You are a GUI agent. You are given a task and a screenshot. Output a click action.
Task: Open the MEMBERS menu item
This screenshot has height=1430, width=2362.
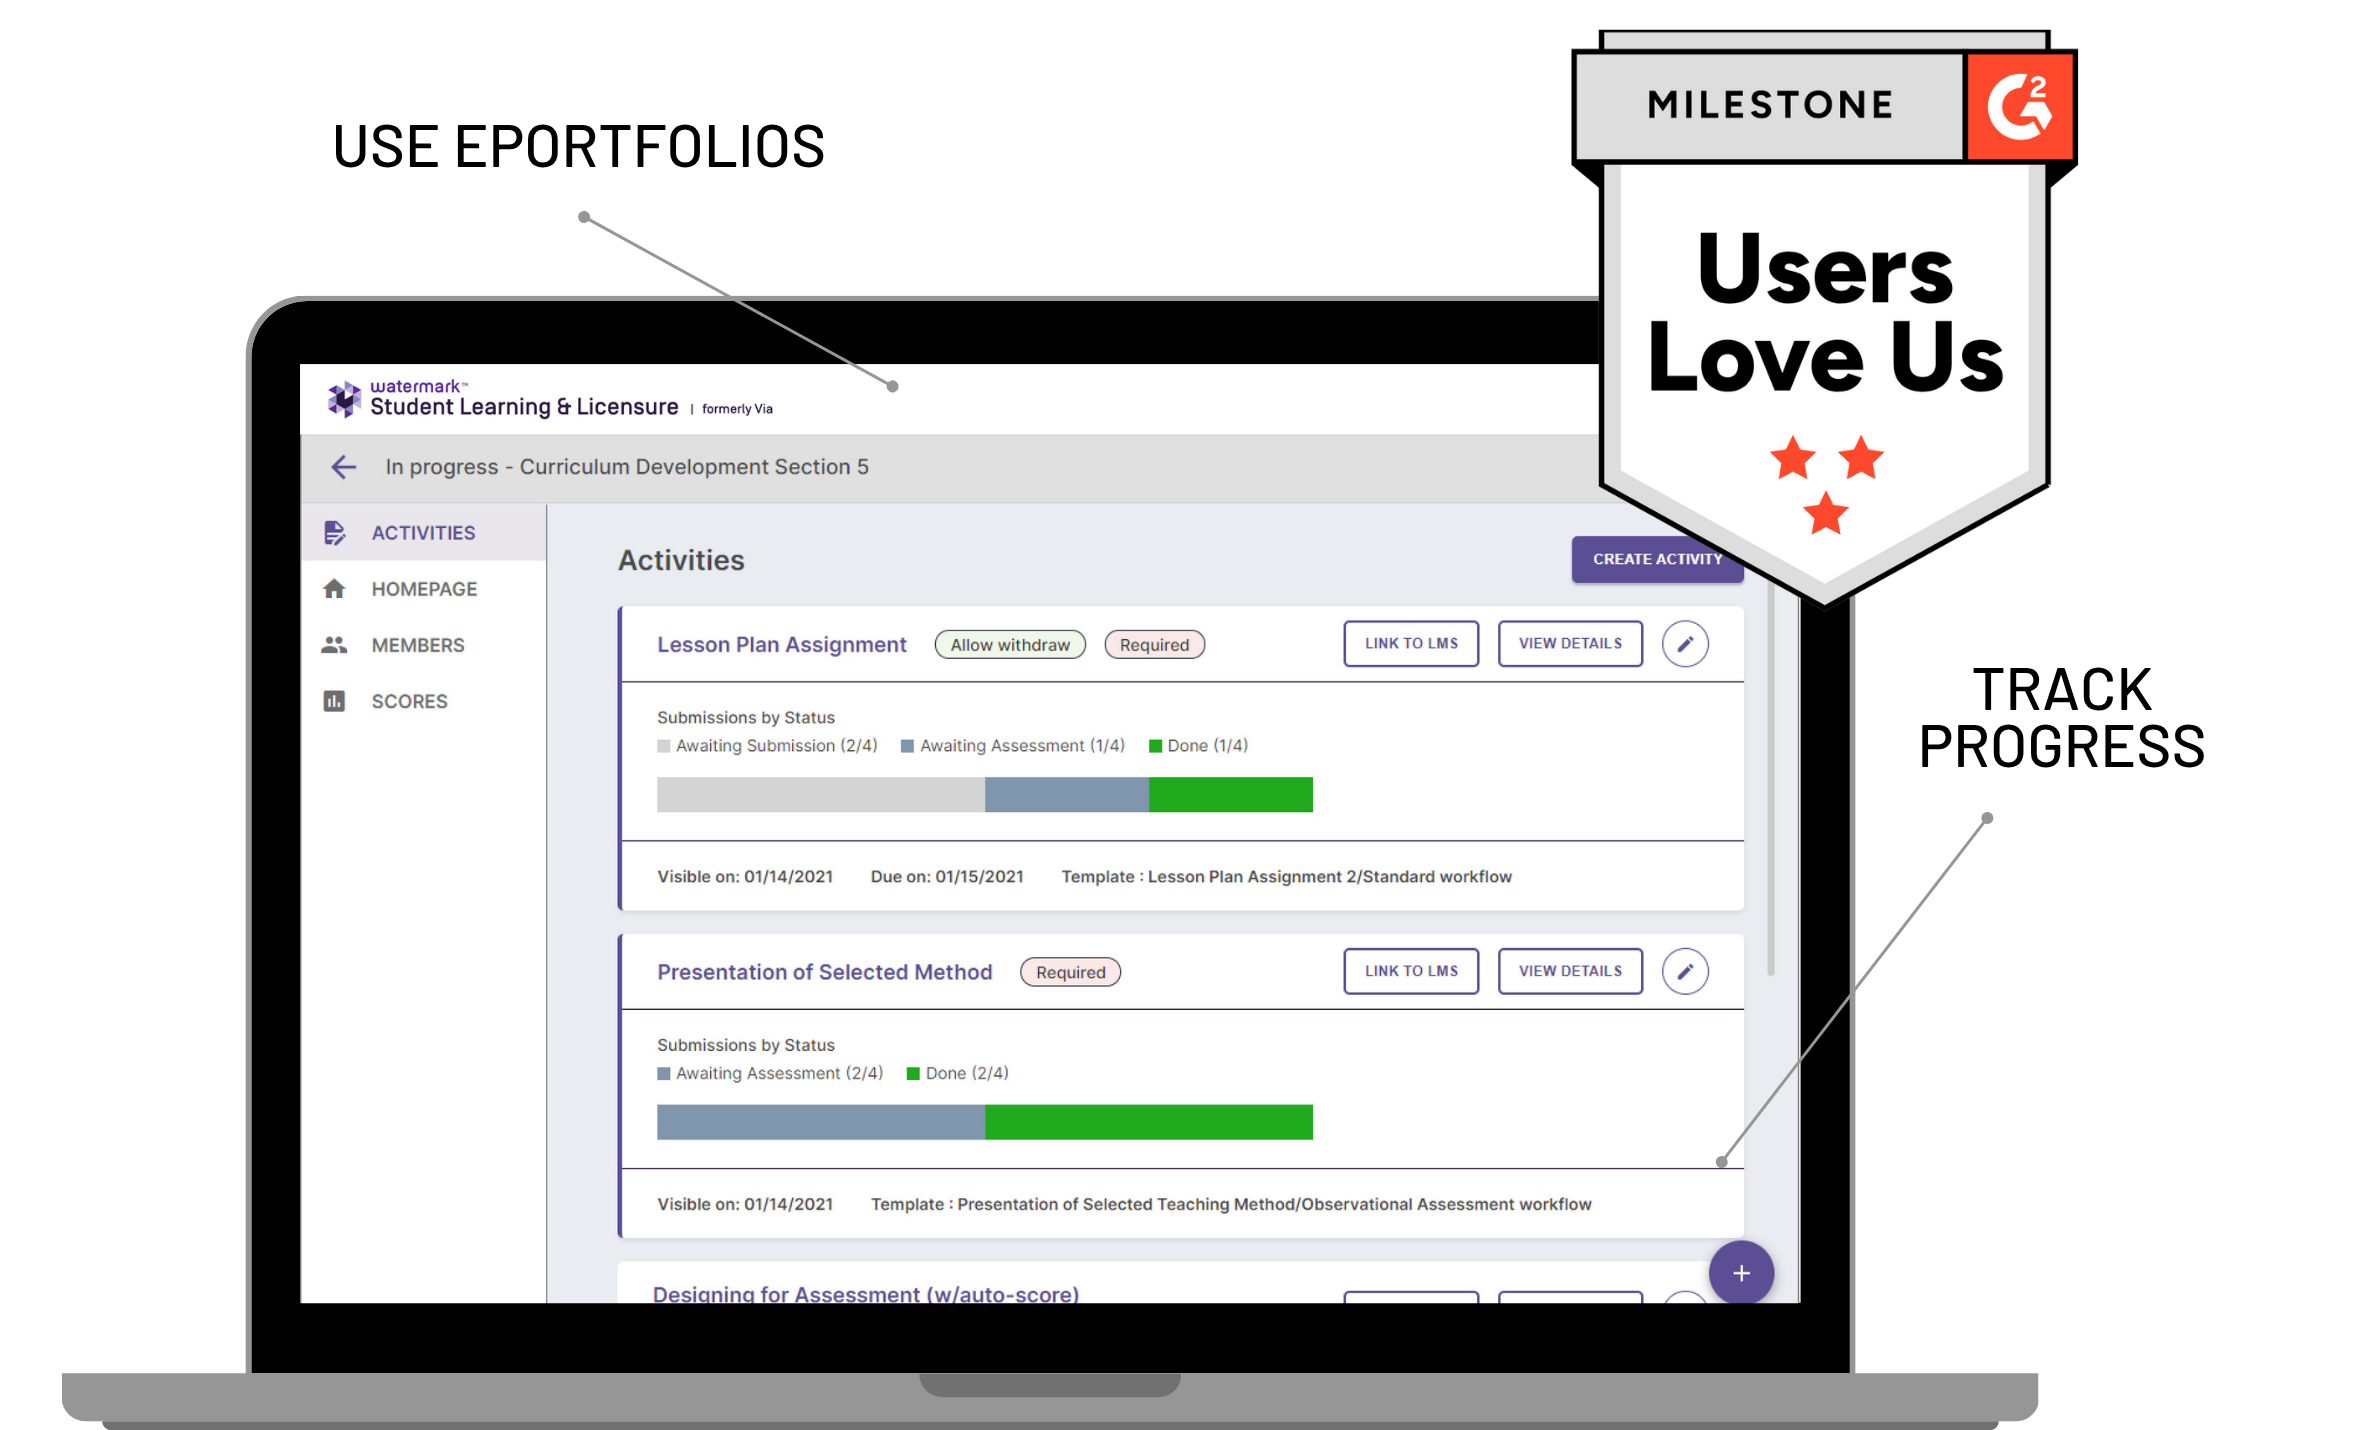(x=418, y=645)
